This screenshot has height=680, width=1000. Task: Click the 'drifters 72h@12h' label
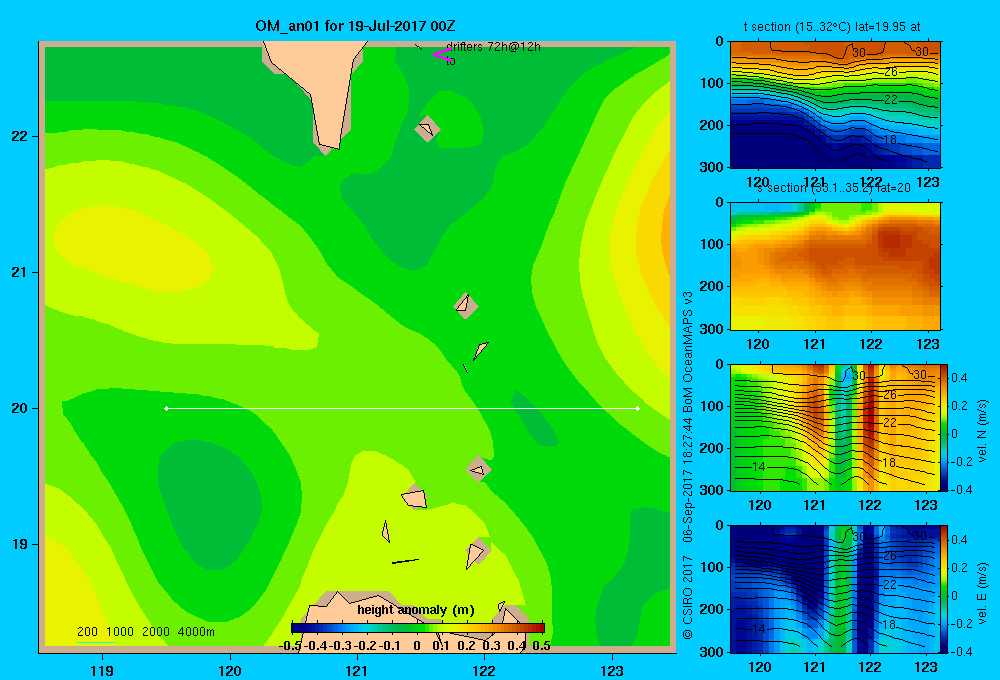click(x=493, y=47)
